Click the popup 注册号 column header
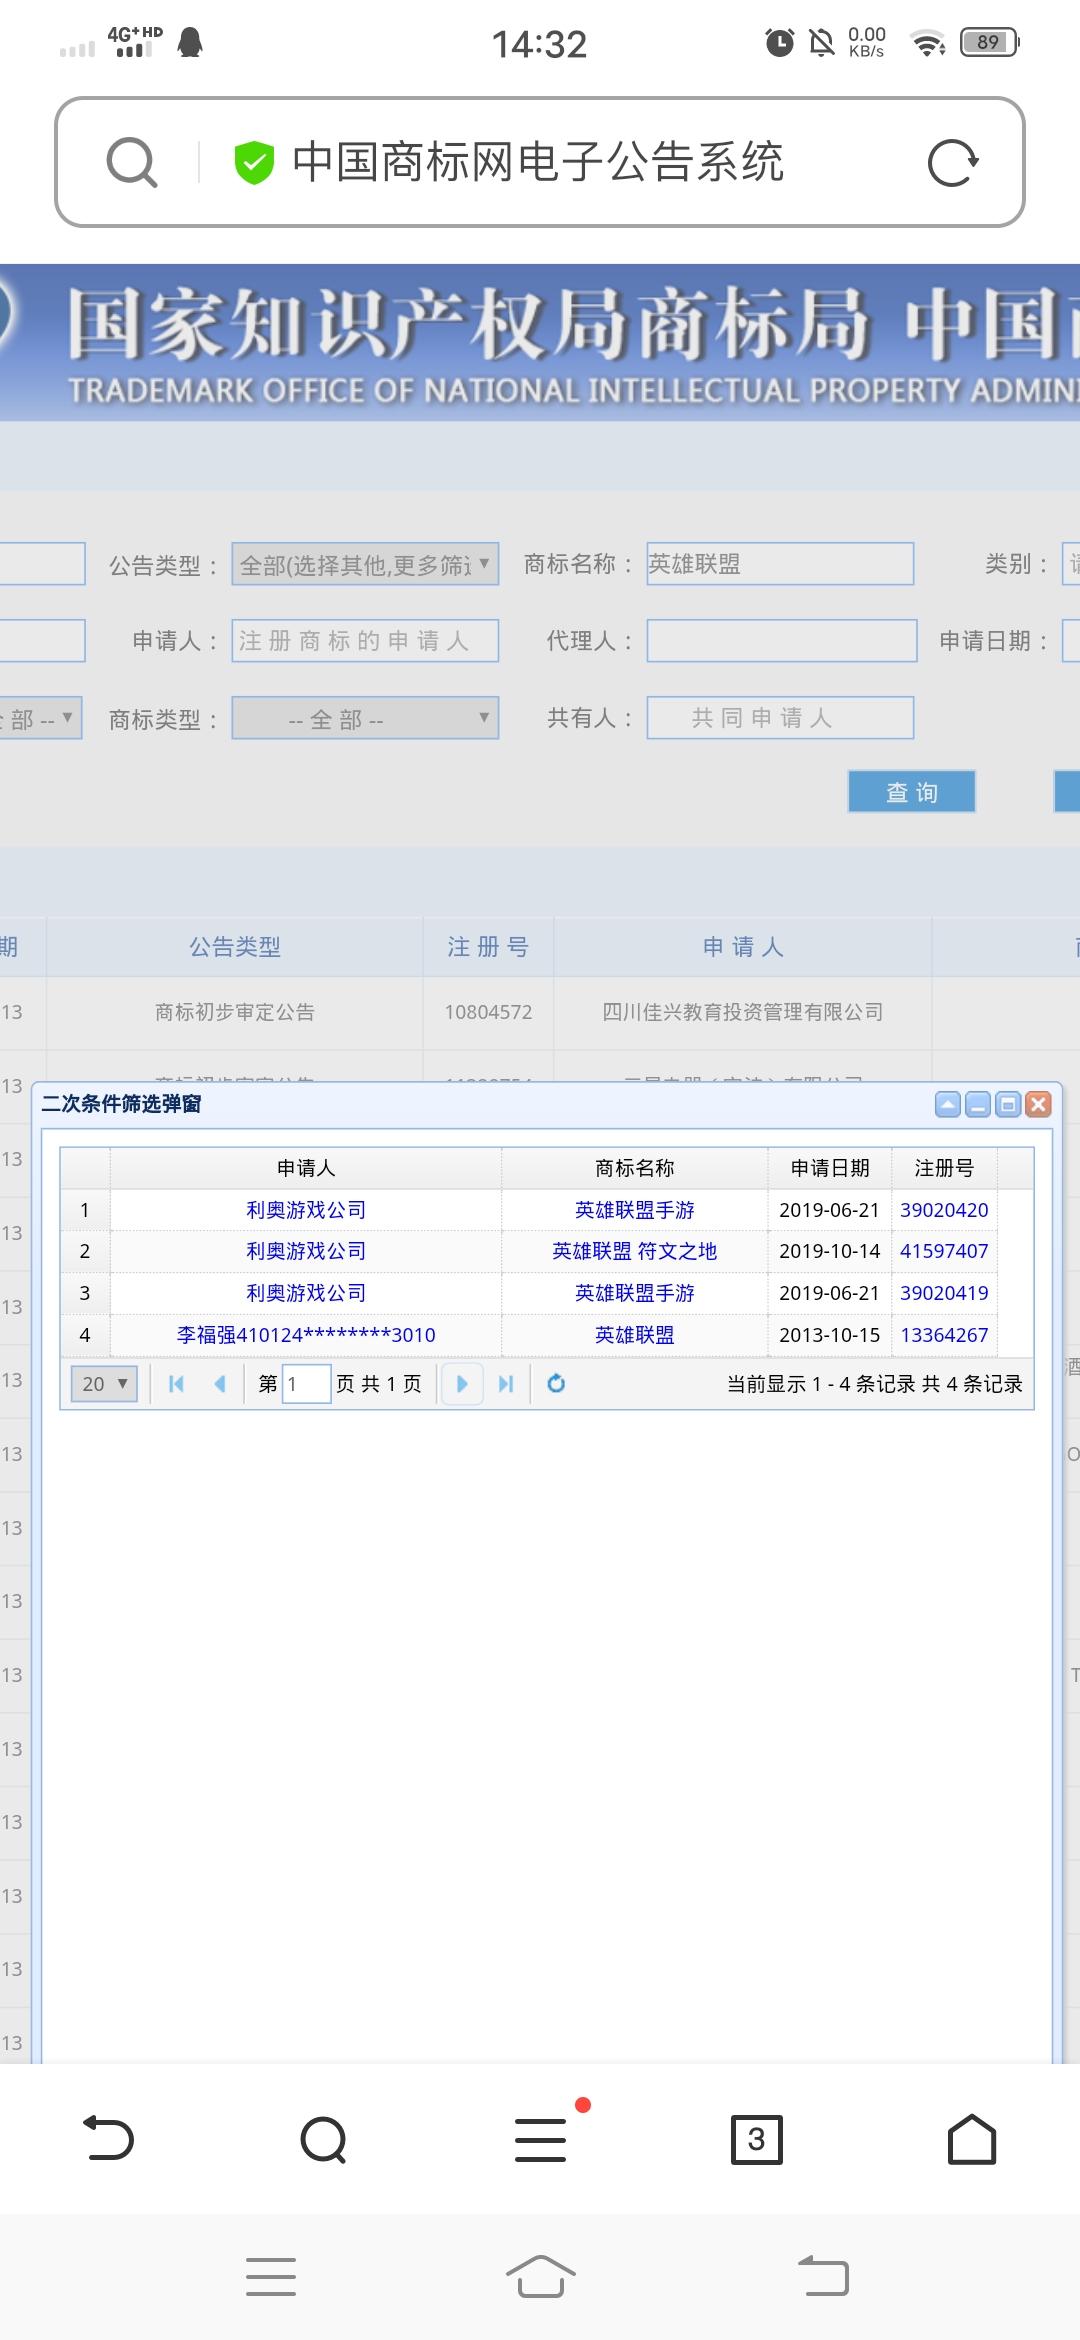This screenshot has height=2340, width=1080. coord(944,1168)
